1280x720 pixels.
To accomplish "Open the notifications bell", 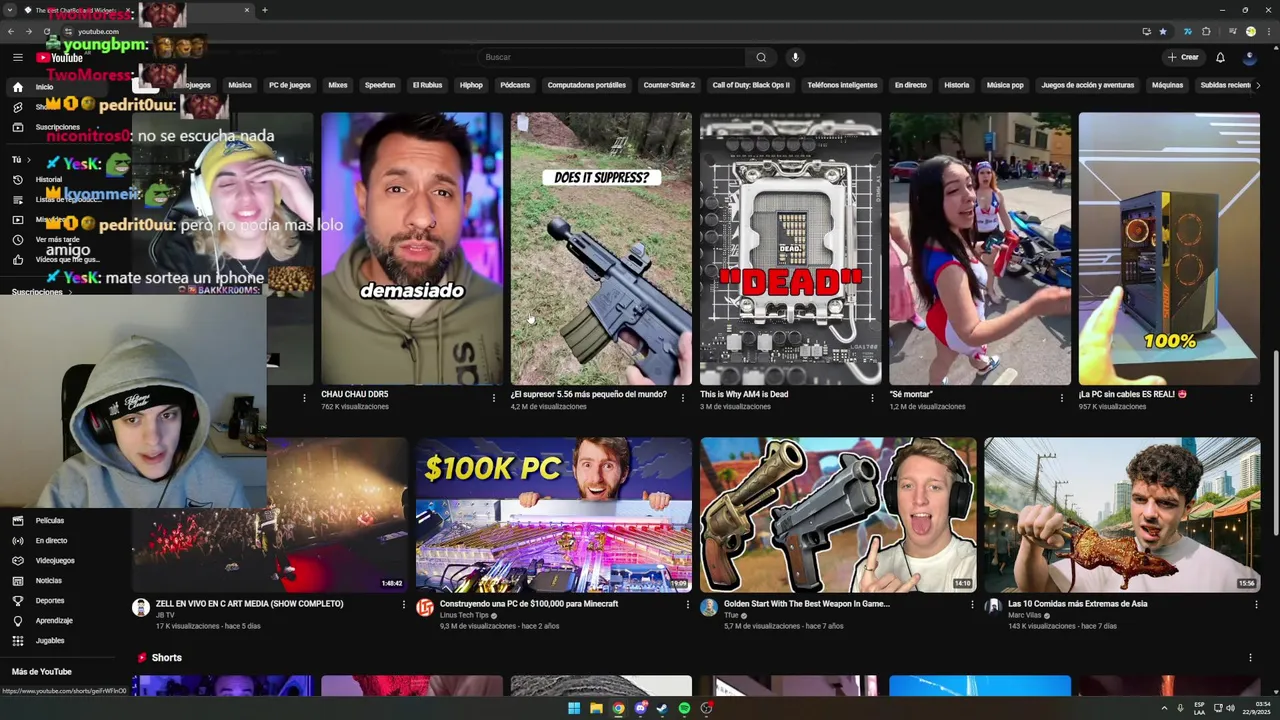I will tap(1220, 57).
